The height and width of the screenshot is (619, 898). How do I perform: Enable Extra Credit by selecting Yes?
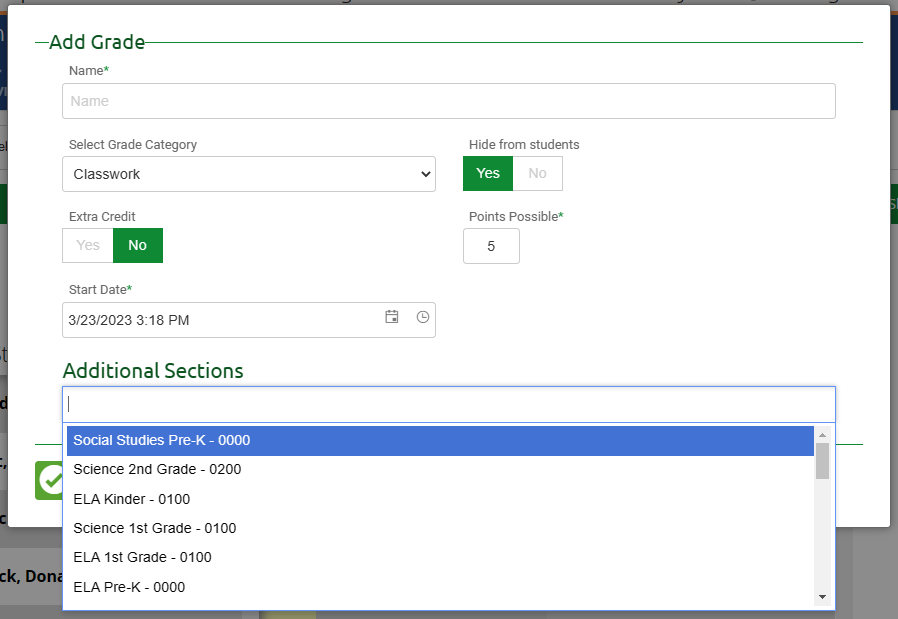[x=87, y=245]
